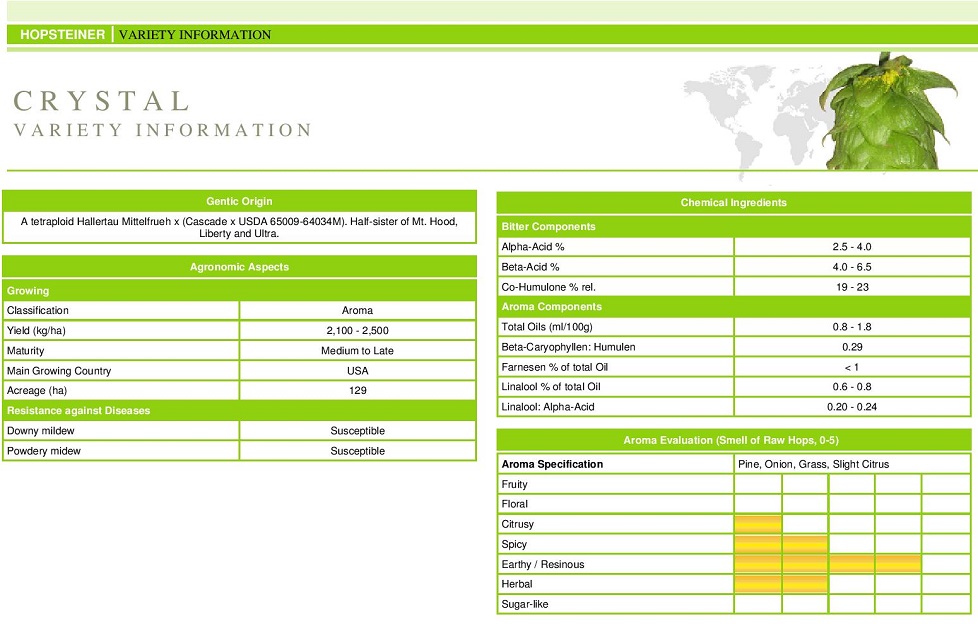The width and height of the screenshot is (978, 624).
Task: Click the Farnesen % of total Oil label
Action: 554,367
